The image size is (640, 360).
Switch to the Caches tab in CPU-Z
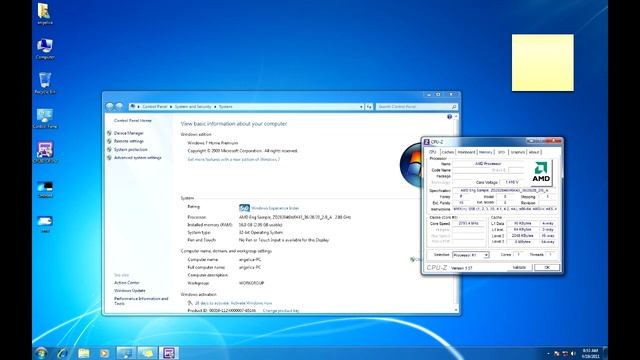447,152
